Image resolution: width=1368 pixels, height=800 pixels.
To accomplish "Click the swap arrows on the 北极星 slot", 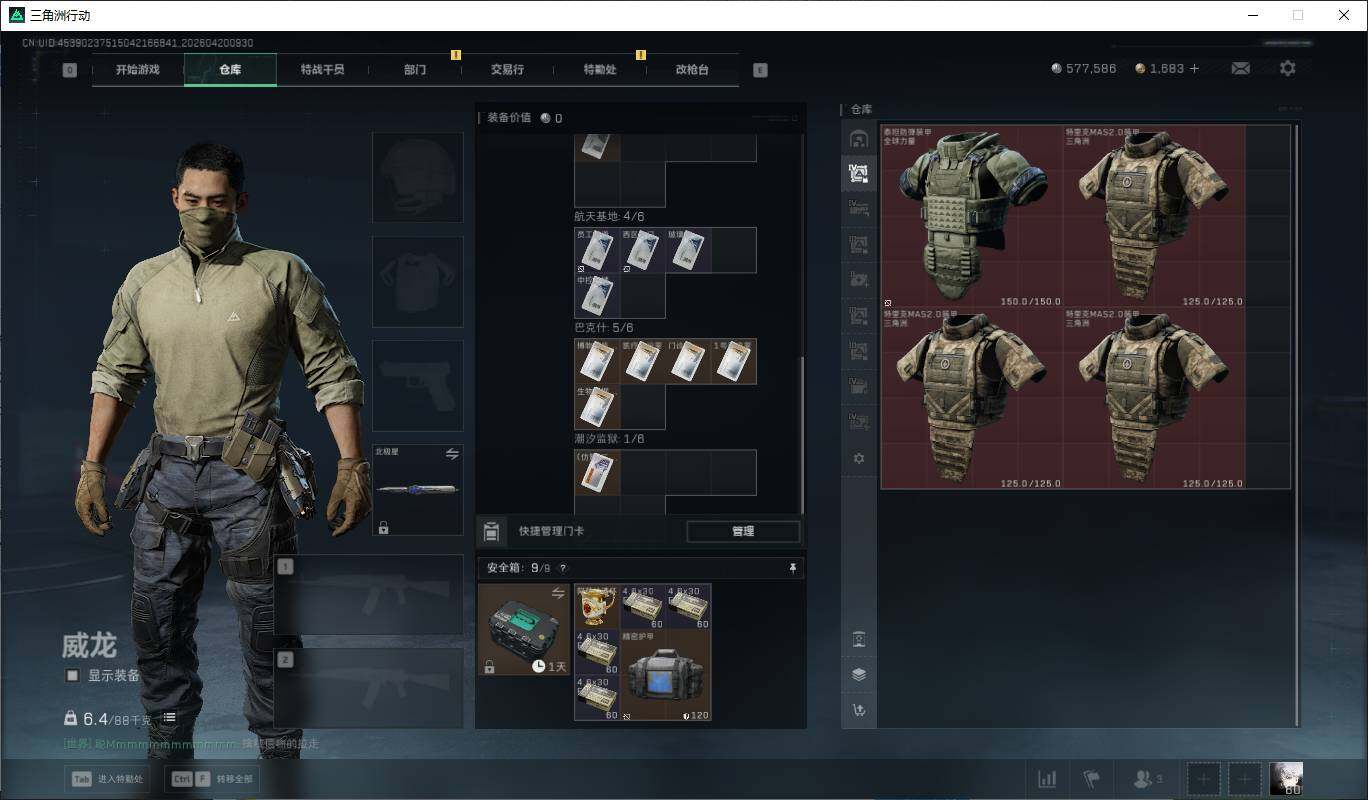I will [x=452, y=454].
